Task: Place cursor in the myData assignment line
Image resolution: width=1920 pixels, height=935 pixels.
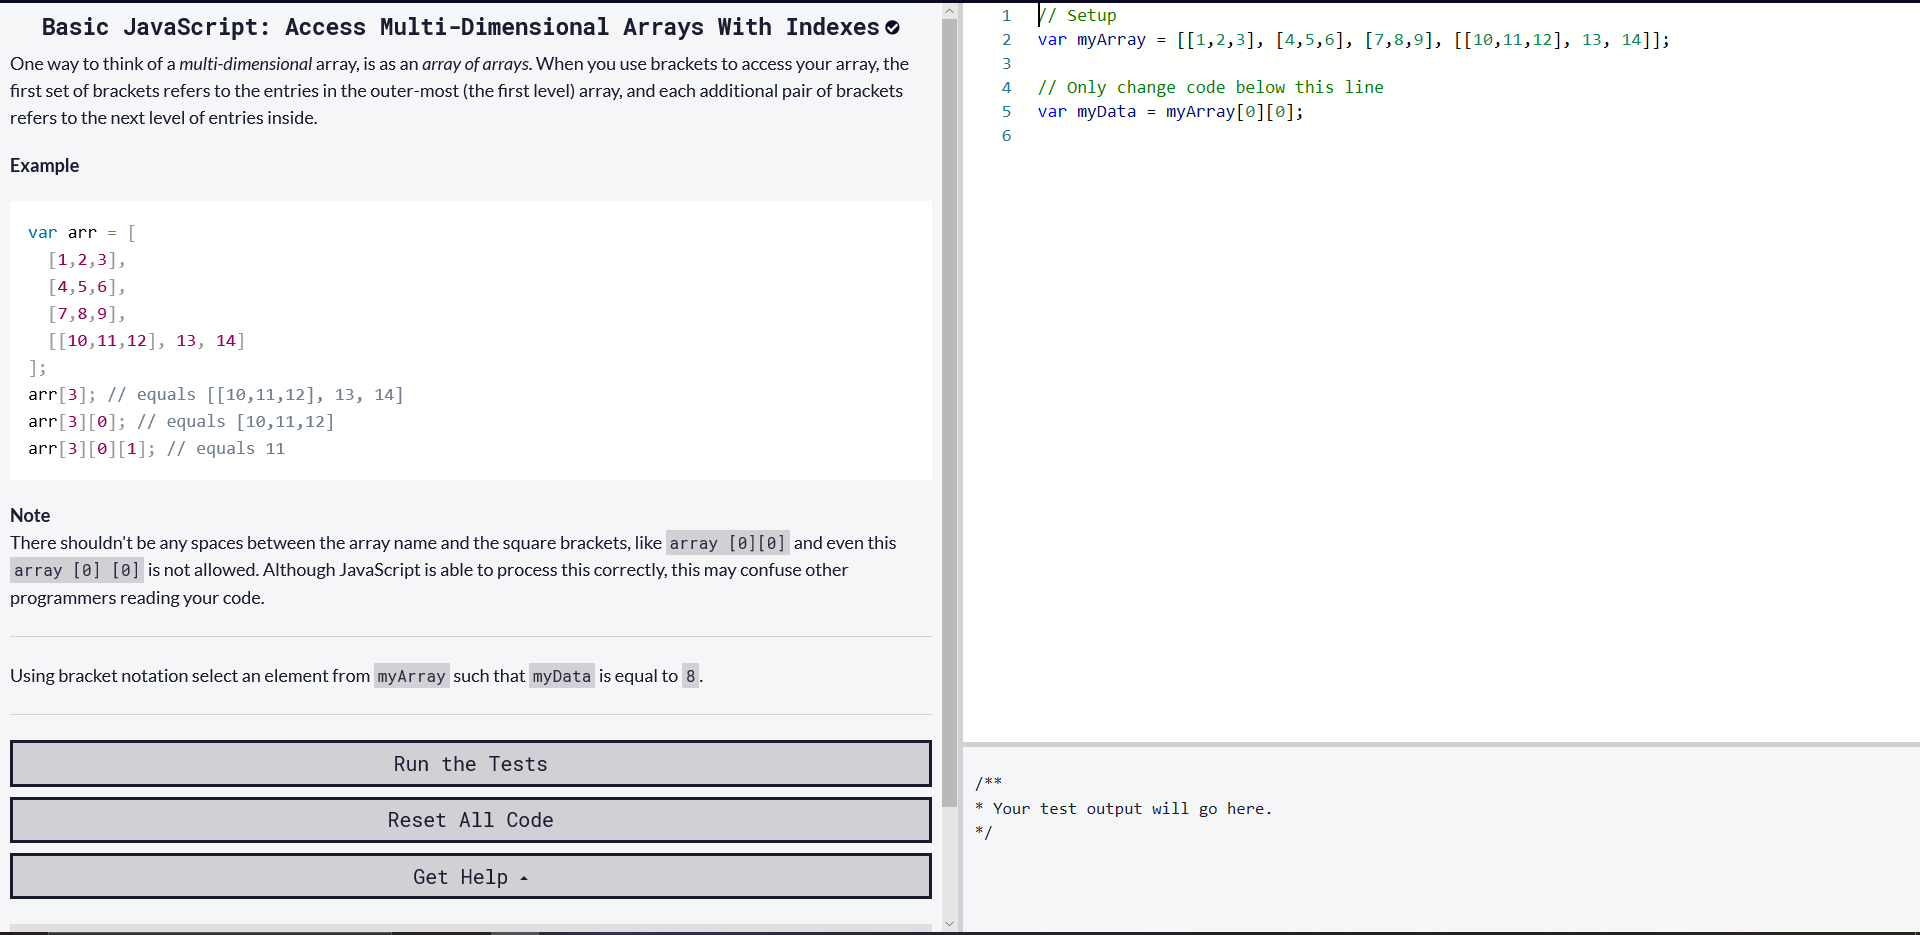Action: 1170,112
